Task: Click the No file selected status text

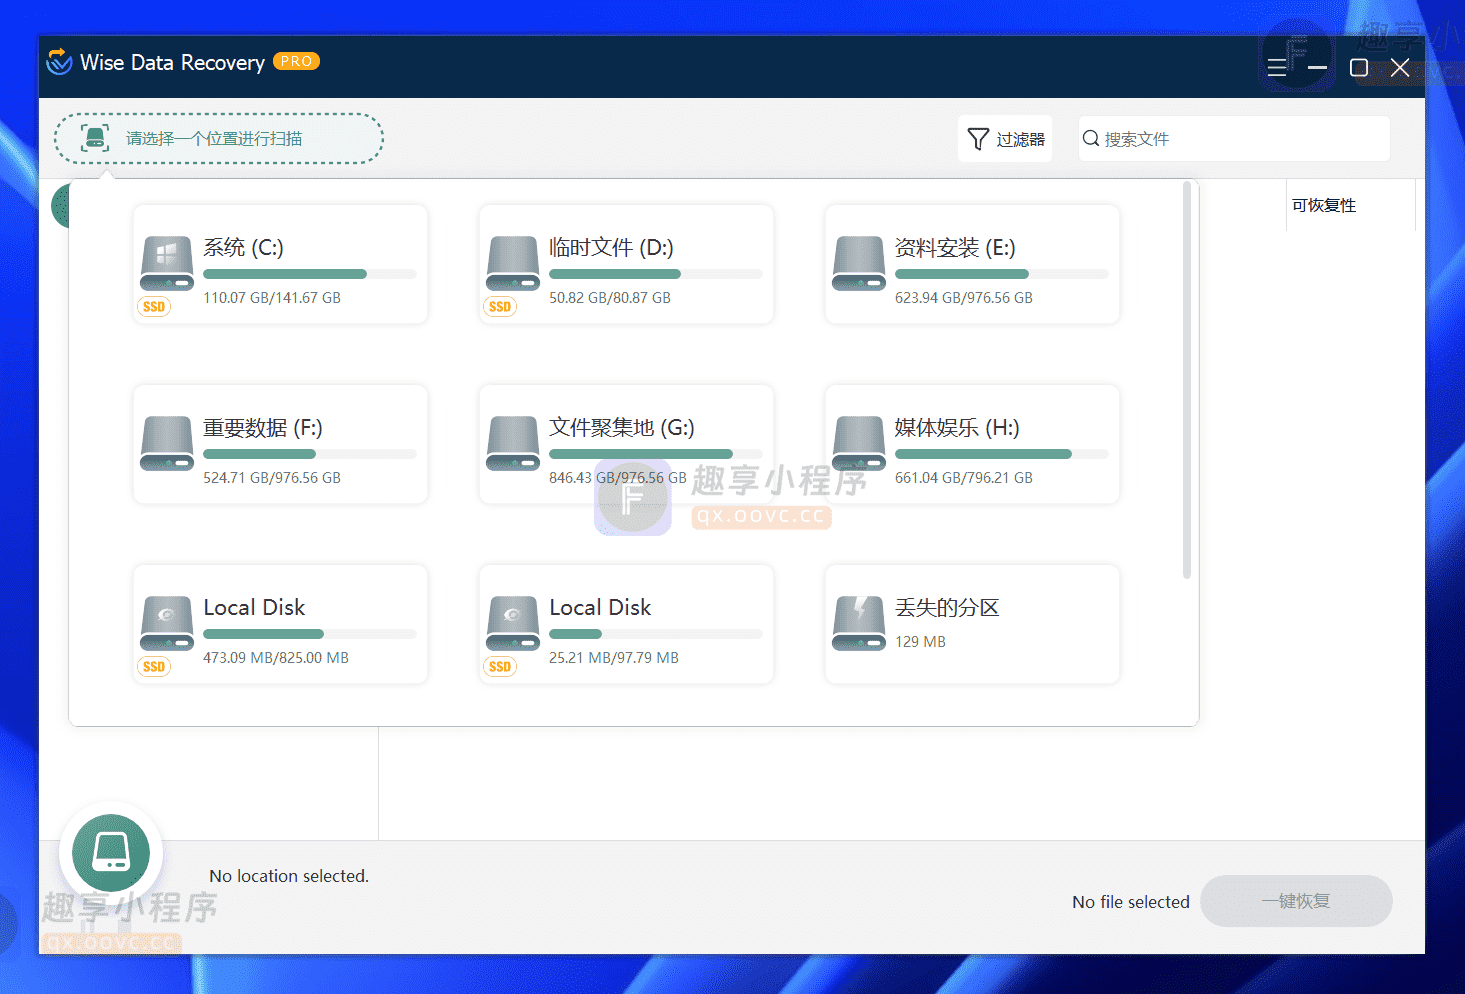Action: (1131, 902)
